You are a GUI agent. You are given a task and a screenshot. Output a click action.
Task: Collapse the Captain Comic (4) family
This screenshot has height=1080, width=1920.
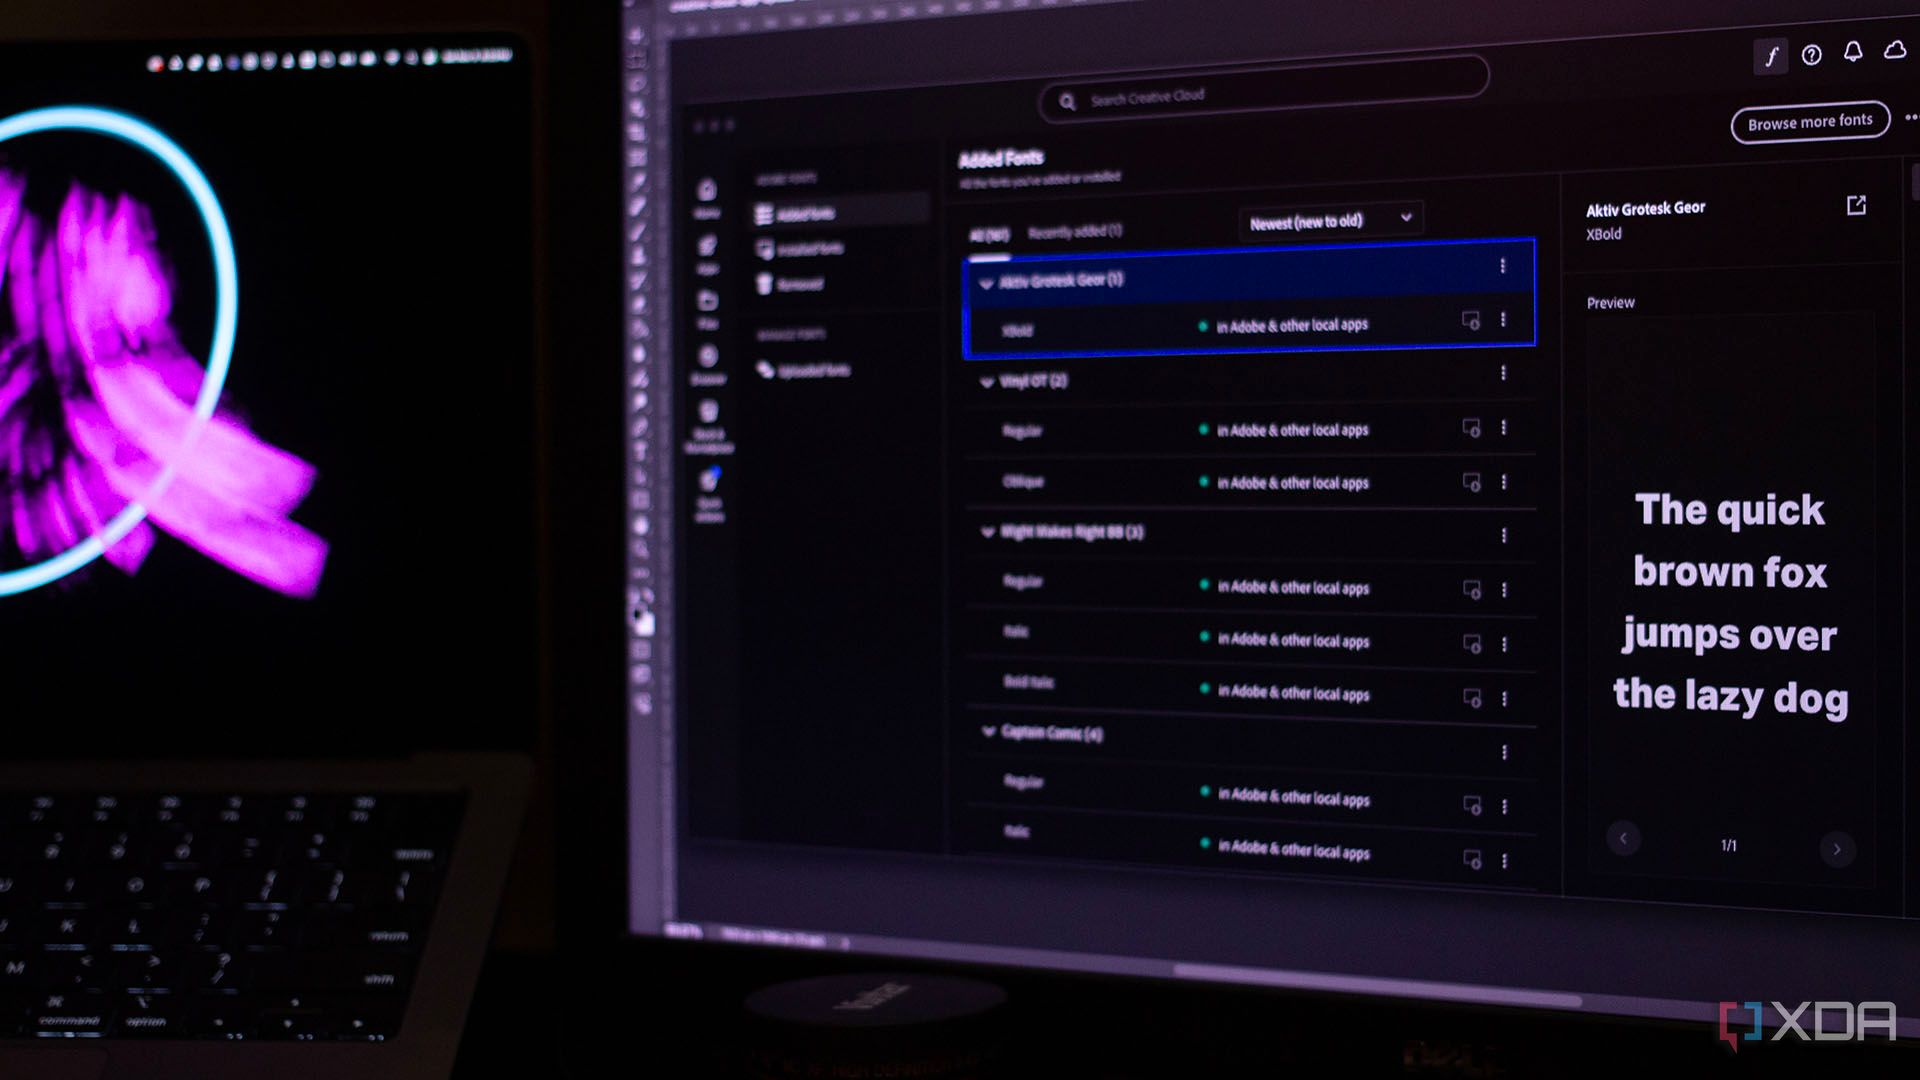989,732
